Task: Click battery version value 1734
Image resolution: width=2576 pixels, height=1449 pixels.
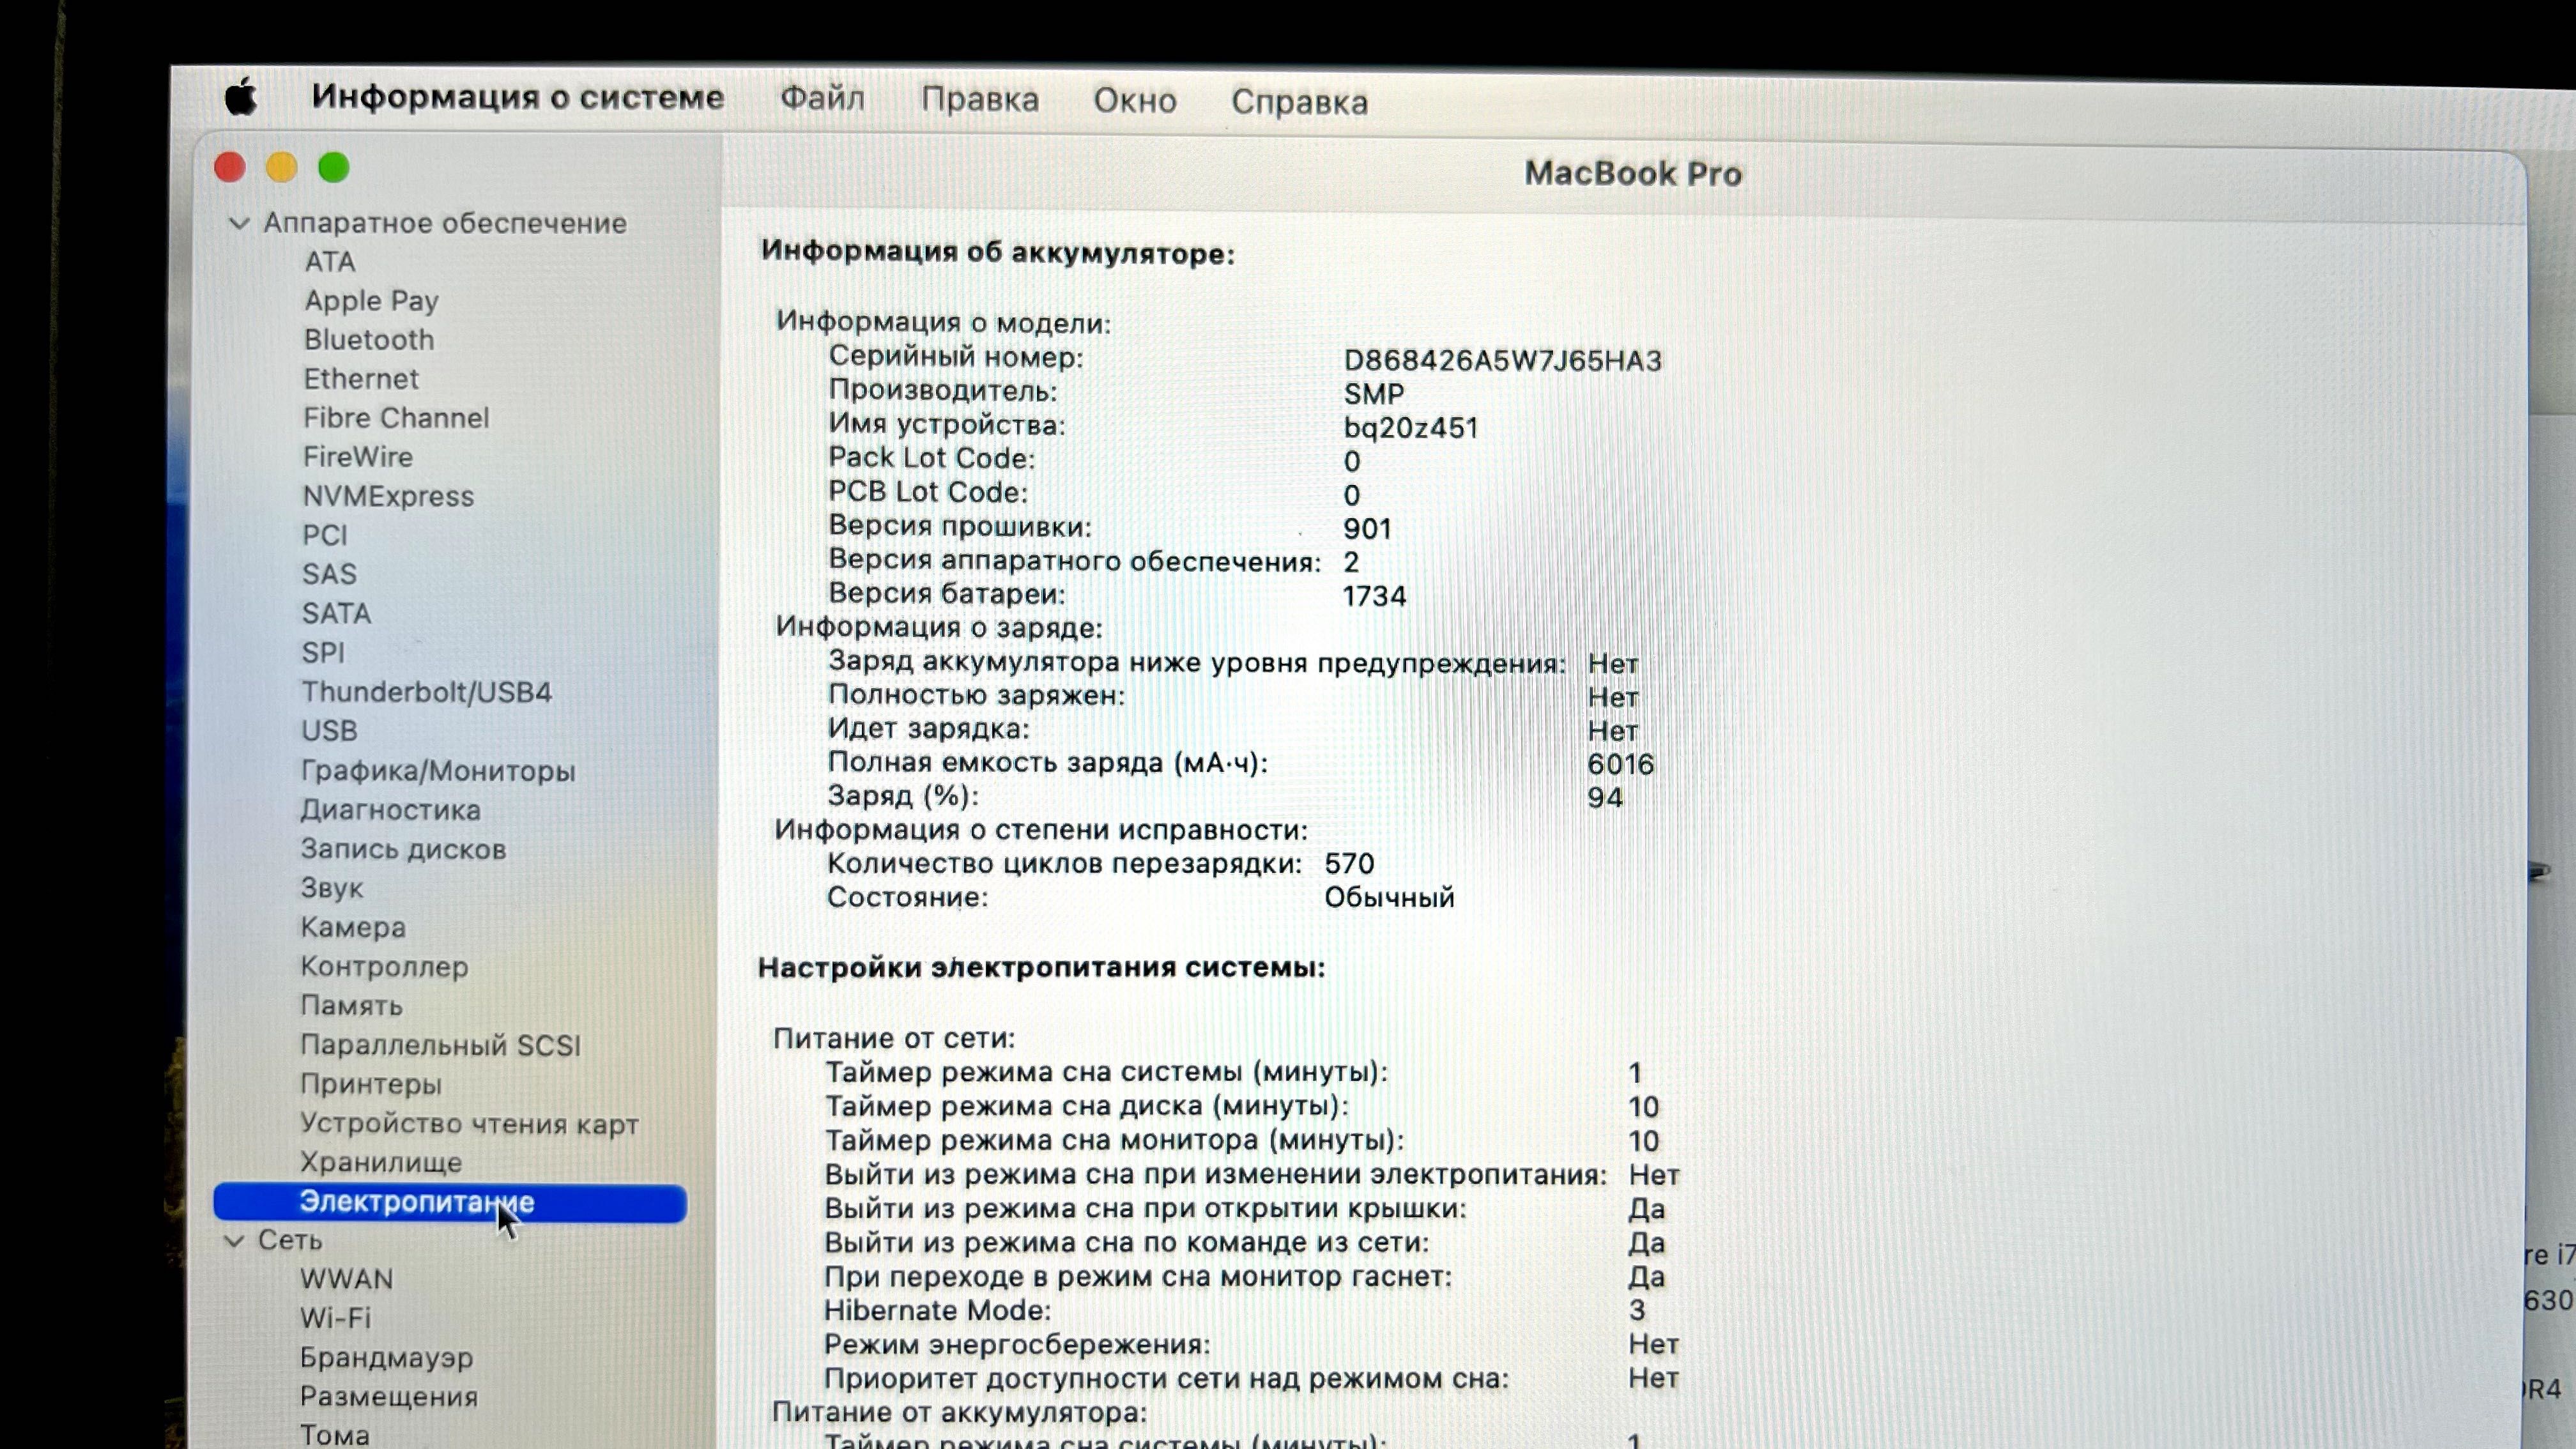Action: (1374, 597)
